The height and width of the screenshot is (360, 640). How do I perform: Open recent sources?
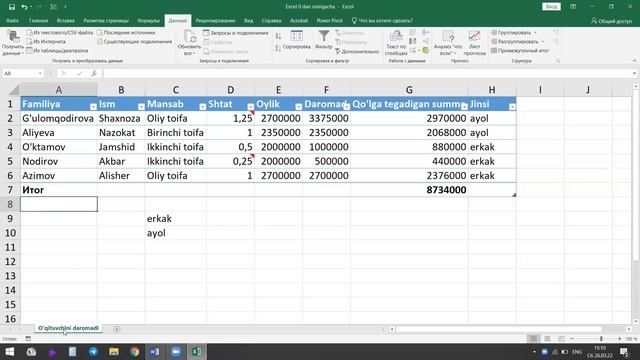pos(126,32)
